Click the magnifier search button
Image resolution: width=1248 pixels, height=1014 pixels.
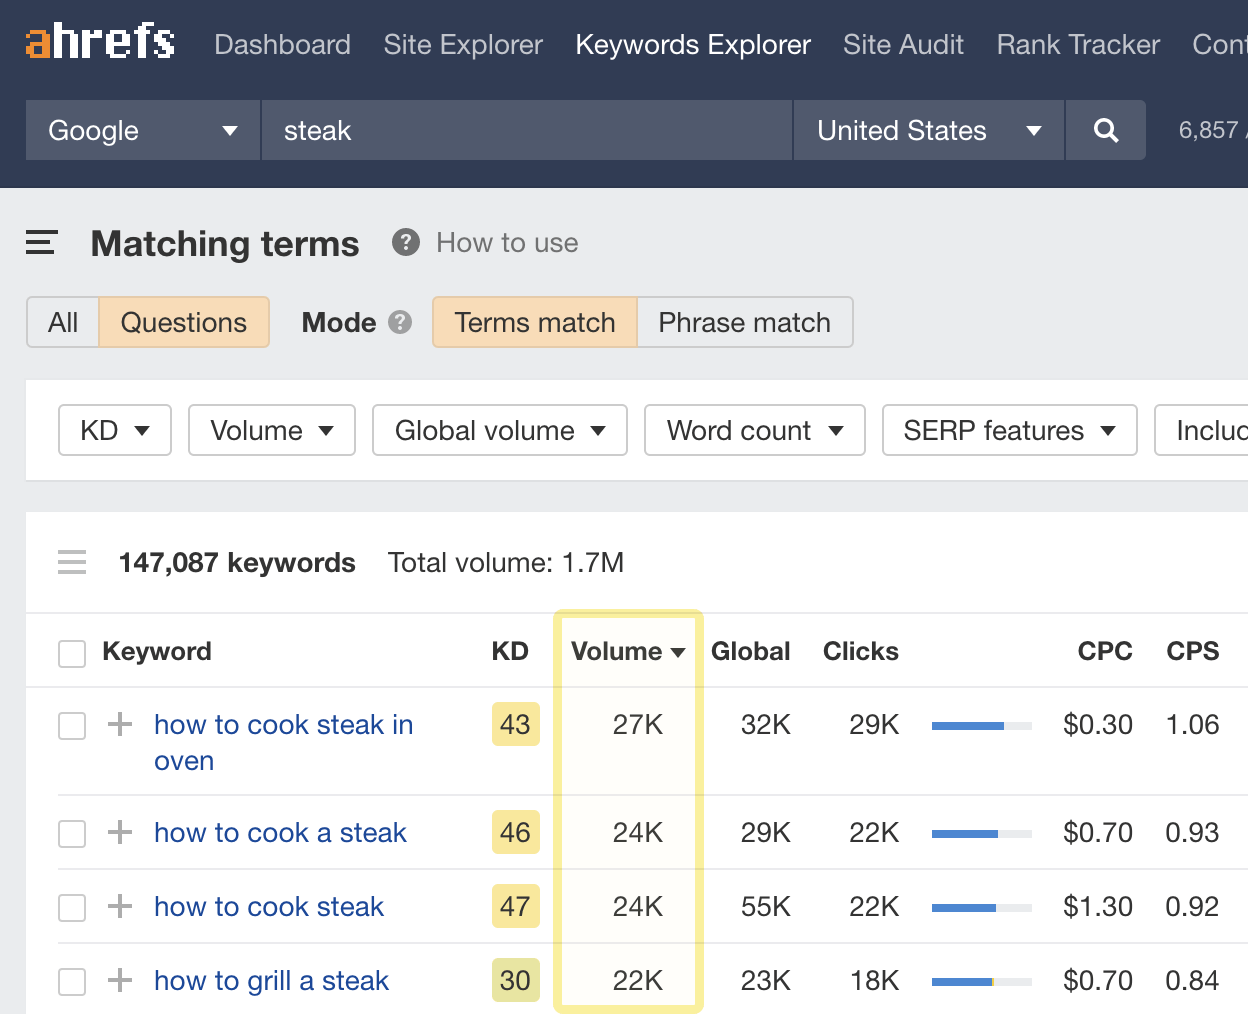tap(1105, 130)
